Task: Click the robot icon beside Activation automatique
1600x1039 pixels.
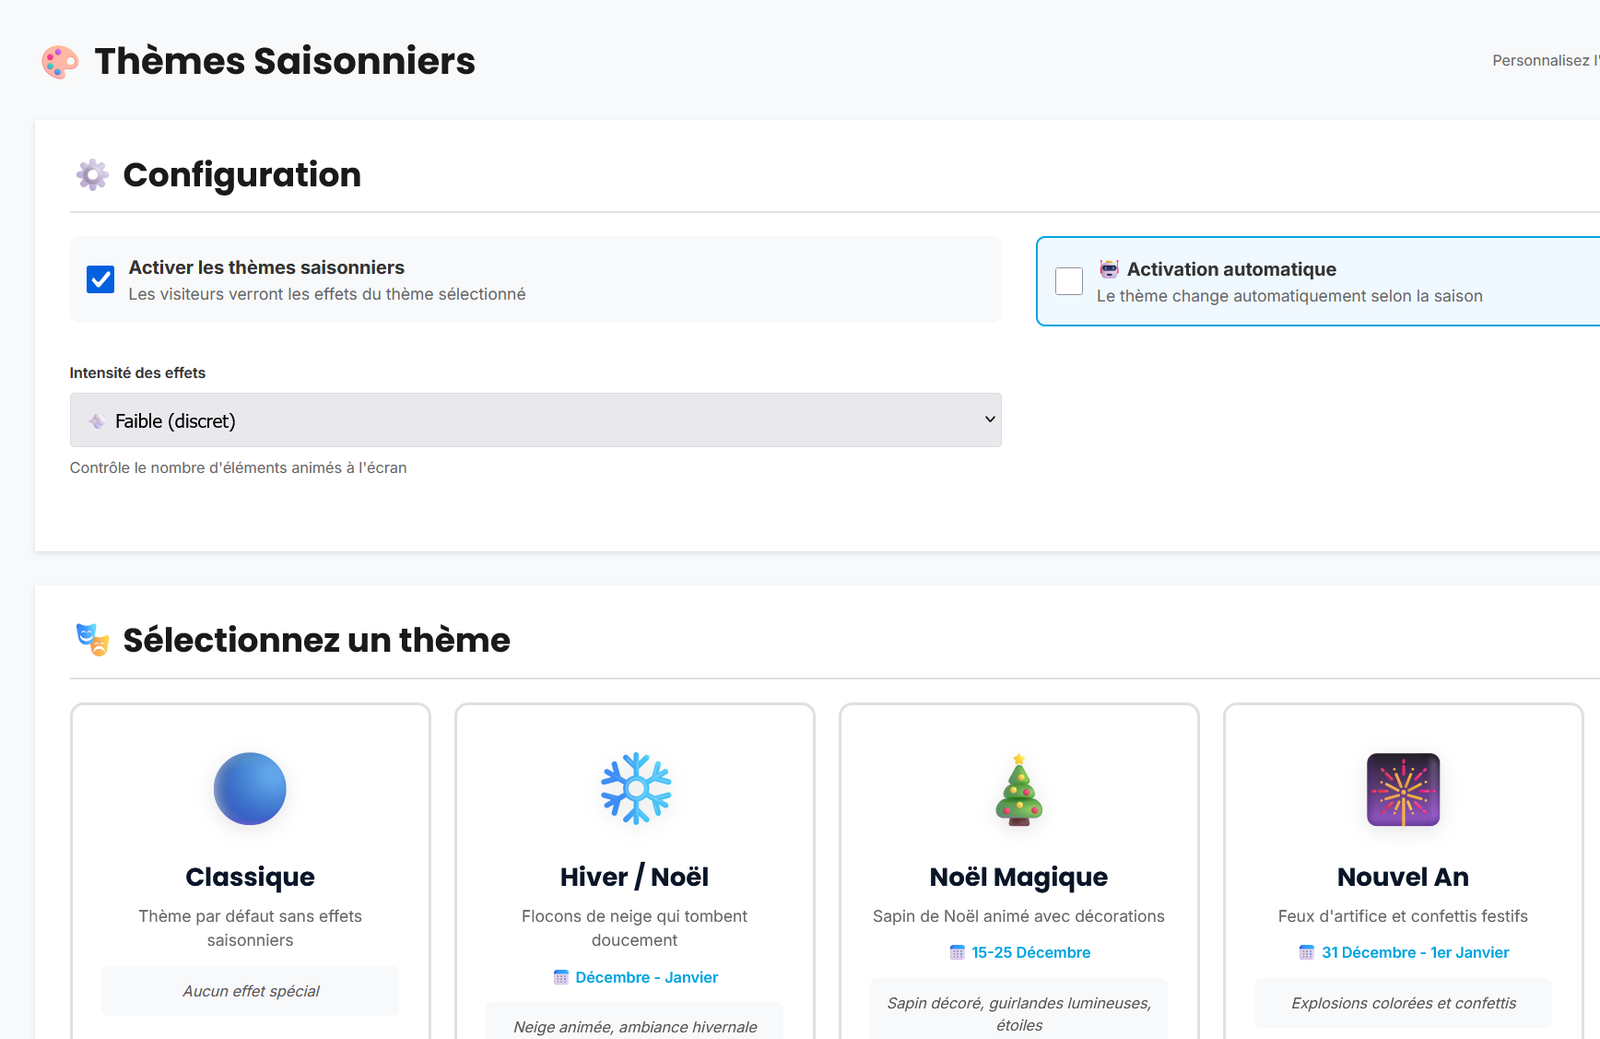Action: coord(1109,269)
